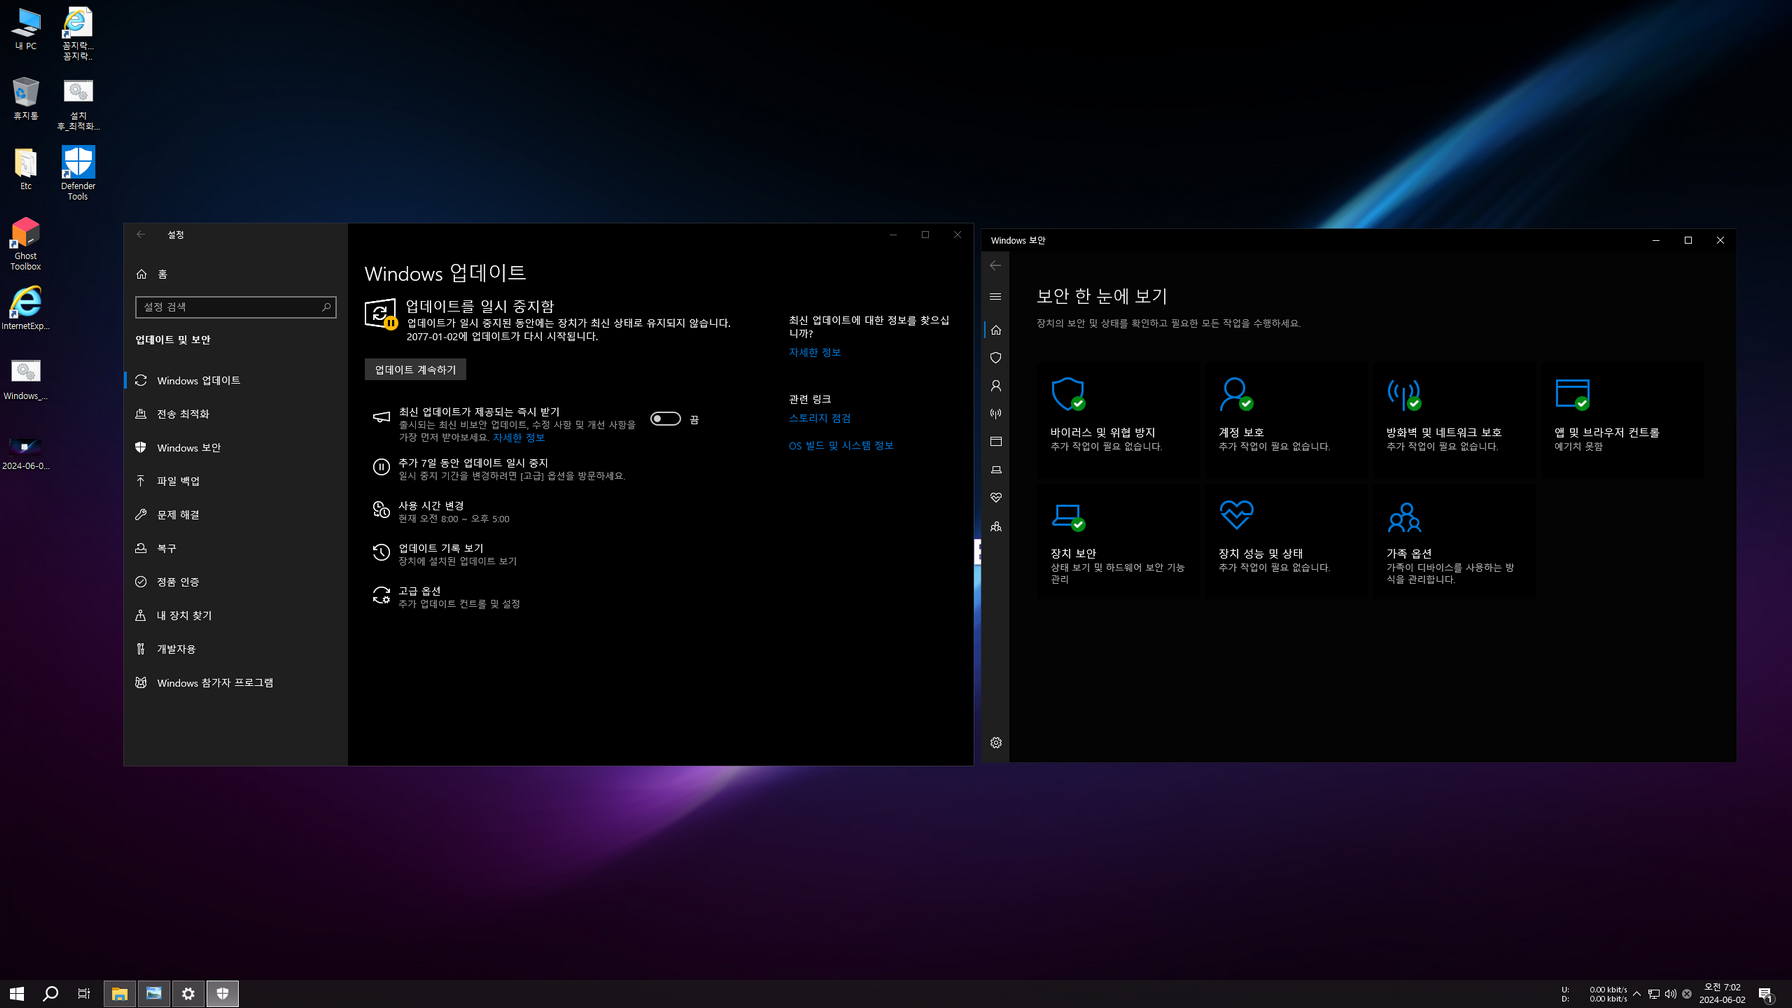The height and width of the screenshot is (1008, 1792).
Task: Select Windows 참가자 프로그램 in sidebar
Action: (236, 683)
